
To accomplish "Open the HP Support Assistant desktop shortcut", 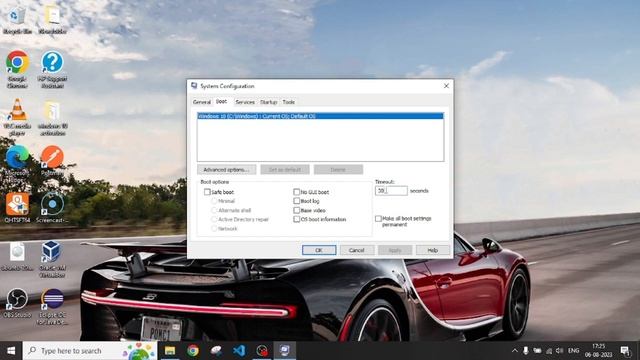I will click(52, 69).
